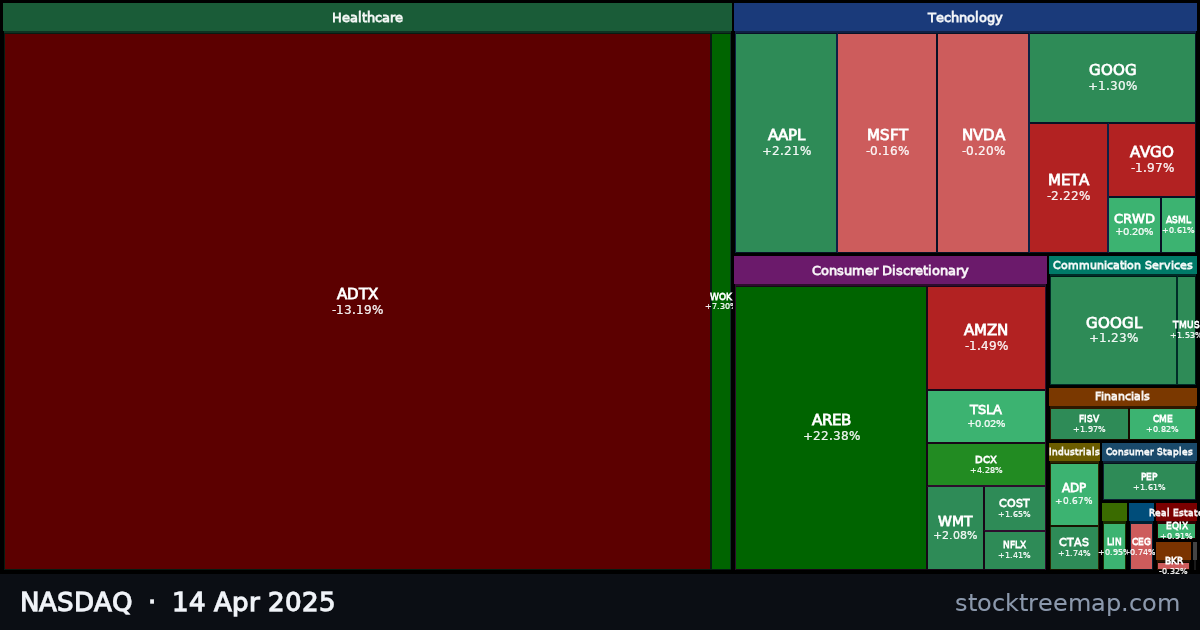Open the NFLX tile
This screenshot has height=630, width=1200.
point(1014,550)
